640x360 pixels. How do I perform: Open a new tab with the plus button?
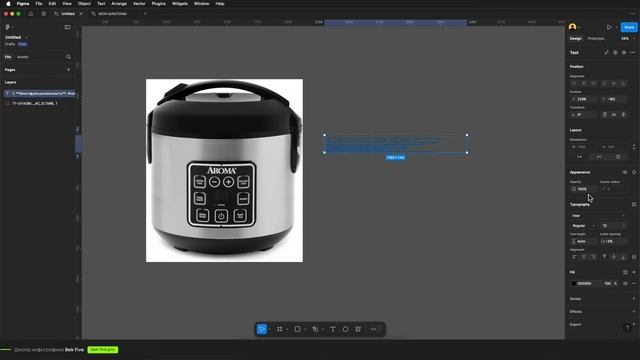click(145, 13)
